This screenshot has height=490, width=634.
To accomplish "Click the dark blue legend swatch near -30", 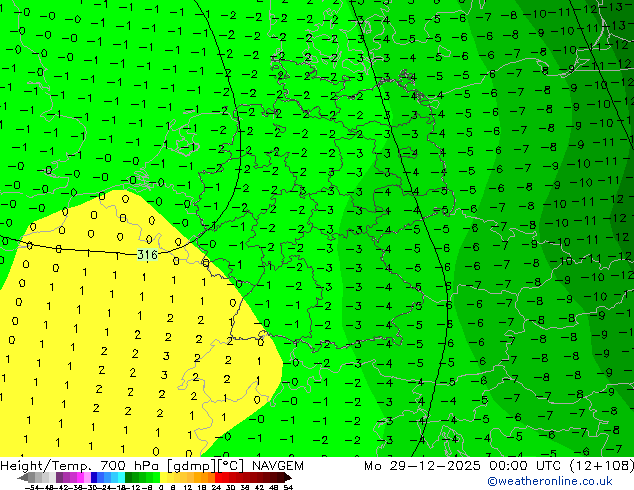I will 94,478.
